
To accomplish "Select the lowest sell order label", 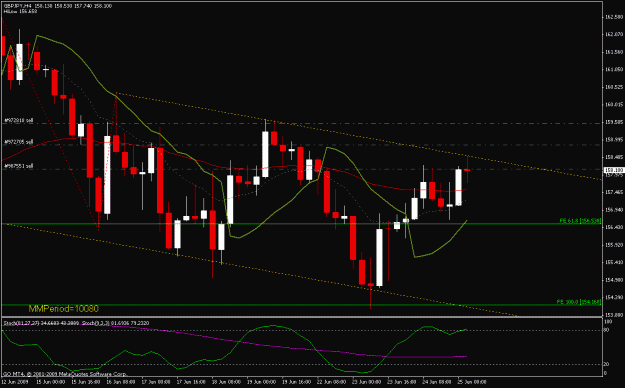I will (19, 166).
